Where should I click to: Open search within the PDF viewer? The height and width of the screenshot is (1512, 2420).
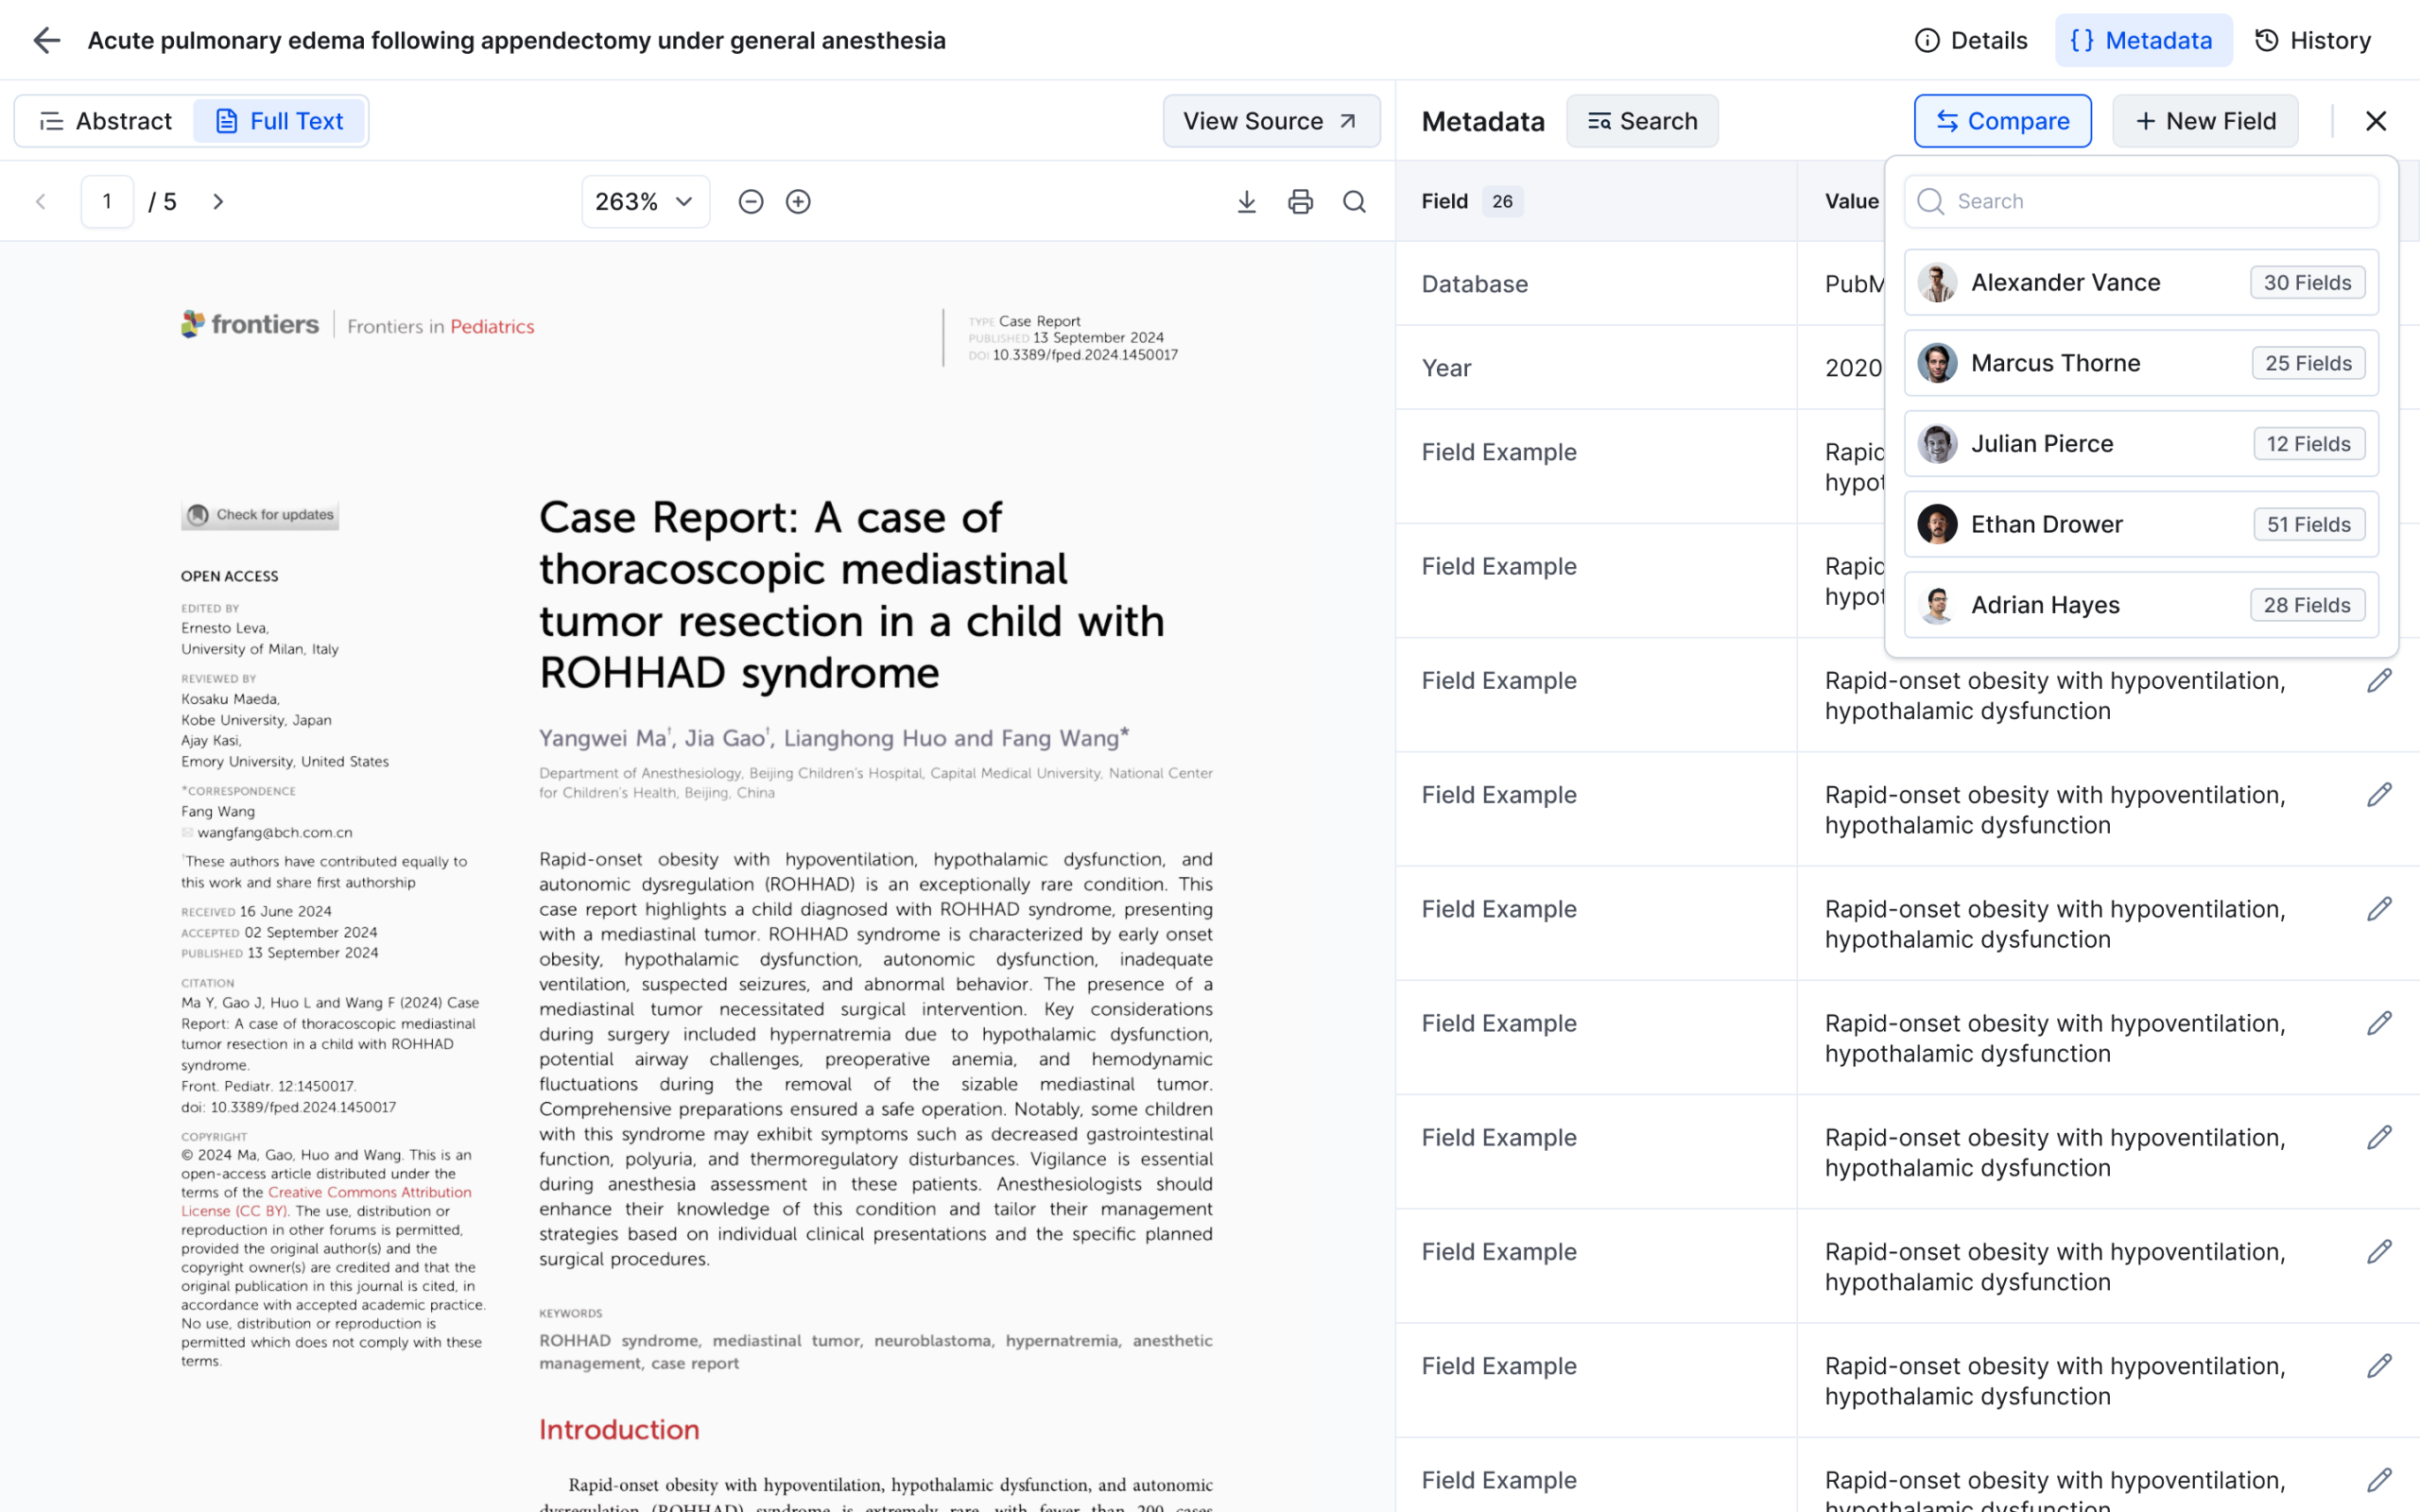[x=1354, y=202]
